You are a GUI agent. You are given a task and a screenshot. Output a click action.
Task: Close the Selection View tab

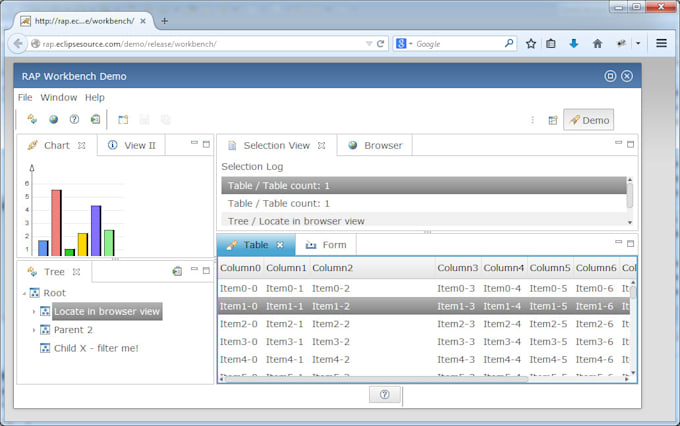pyautogui.click(x=321, y=145)
